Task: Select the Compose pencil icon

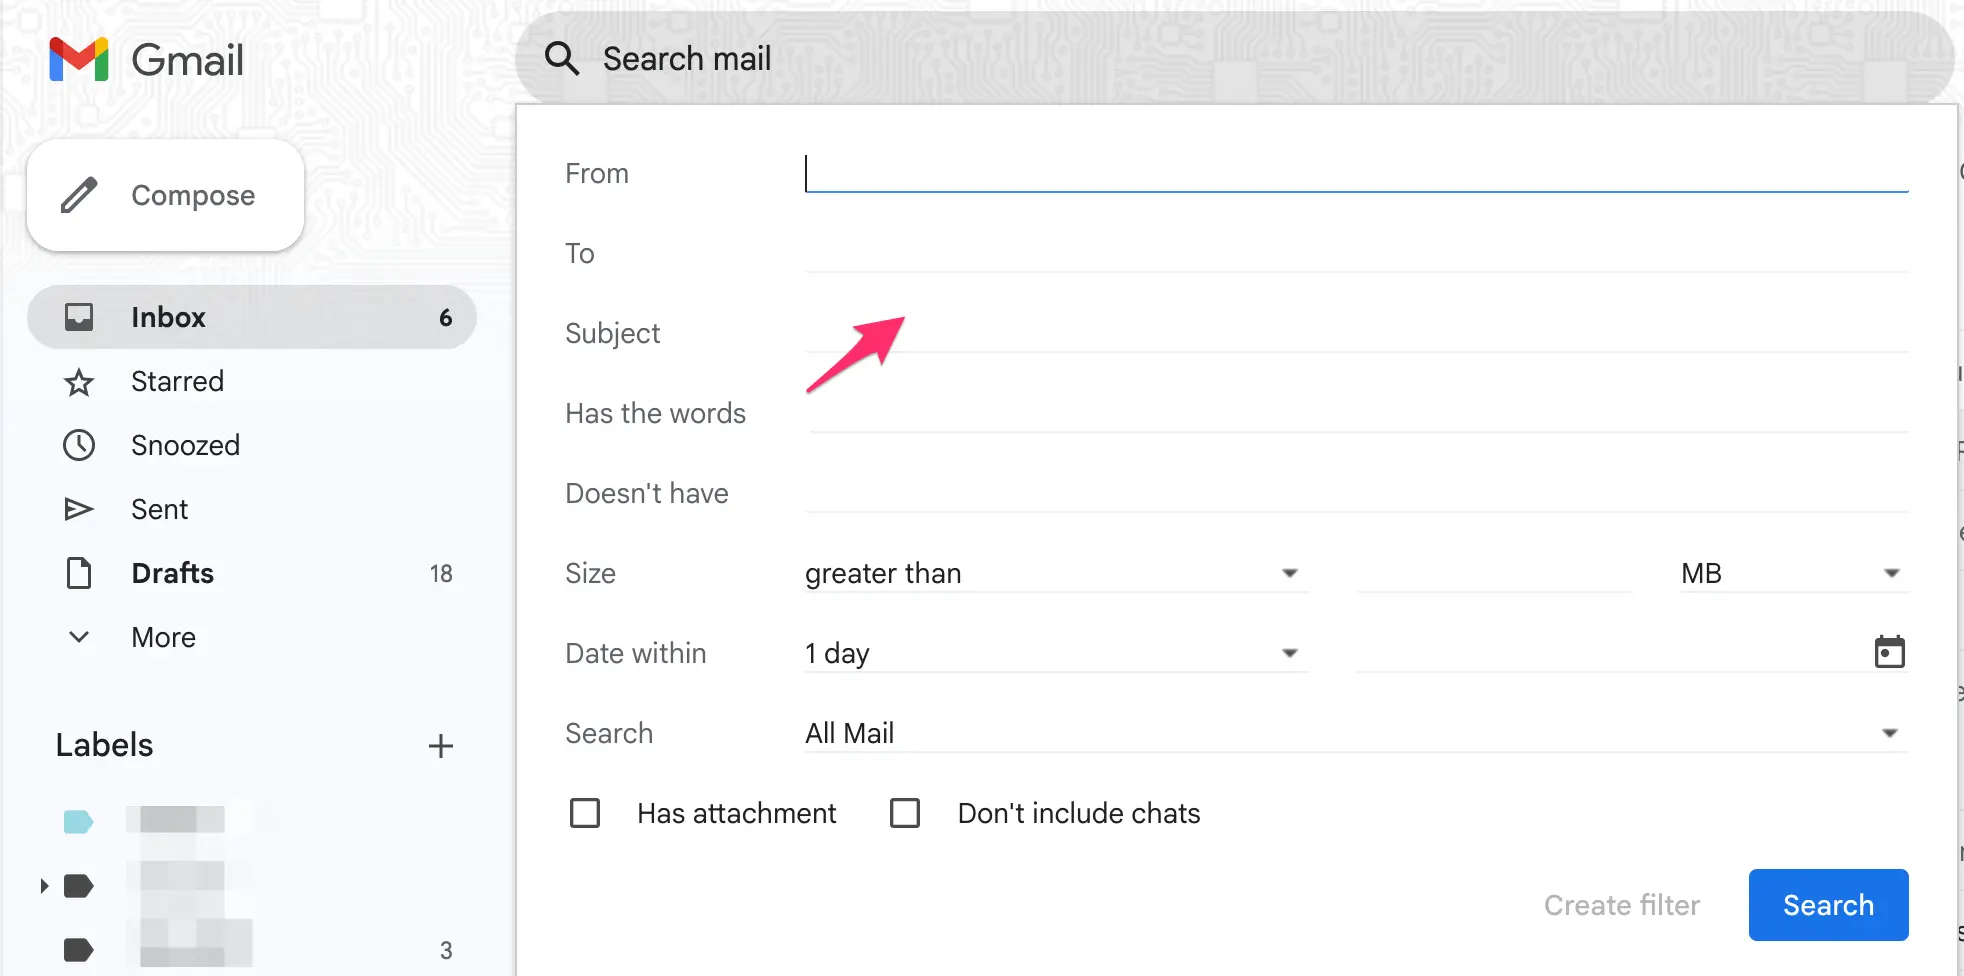Action: click(79, 196)
